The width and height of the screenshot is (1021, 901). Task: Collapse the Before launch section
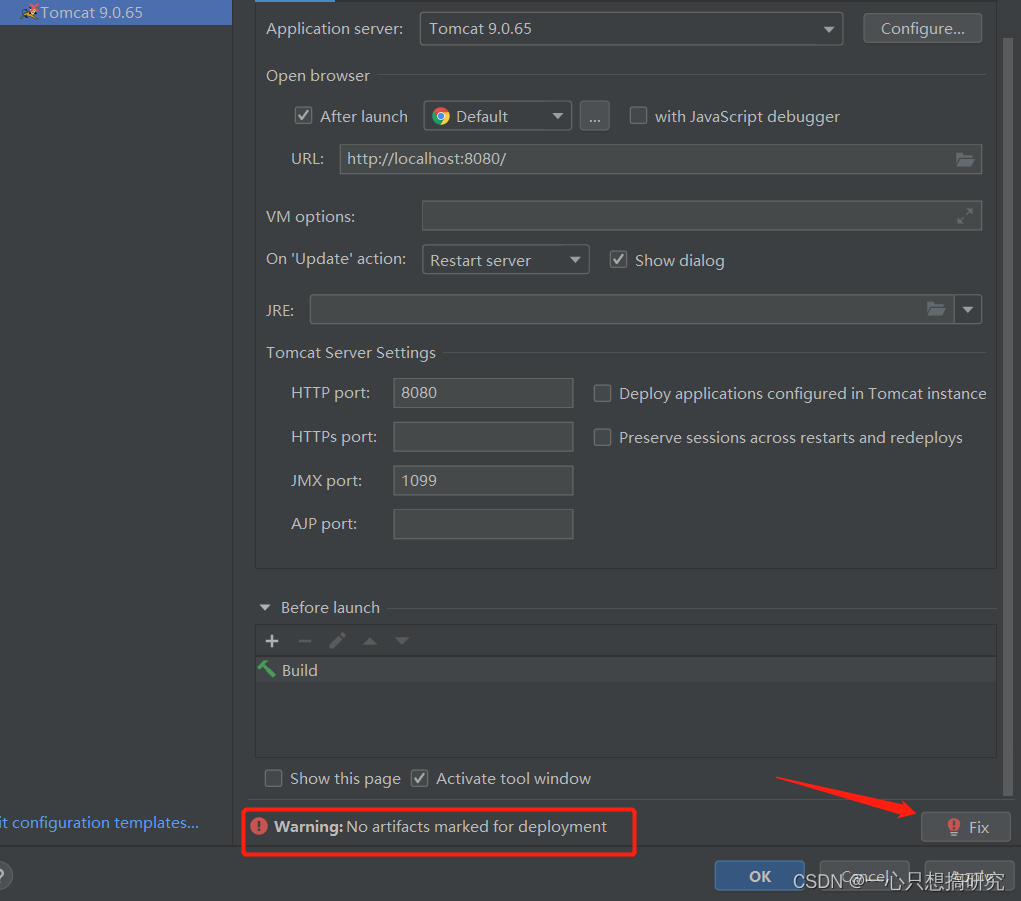point(265,607)
